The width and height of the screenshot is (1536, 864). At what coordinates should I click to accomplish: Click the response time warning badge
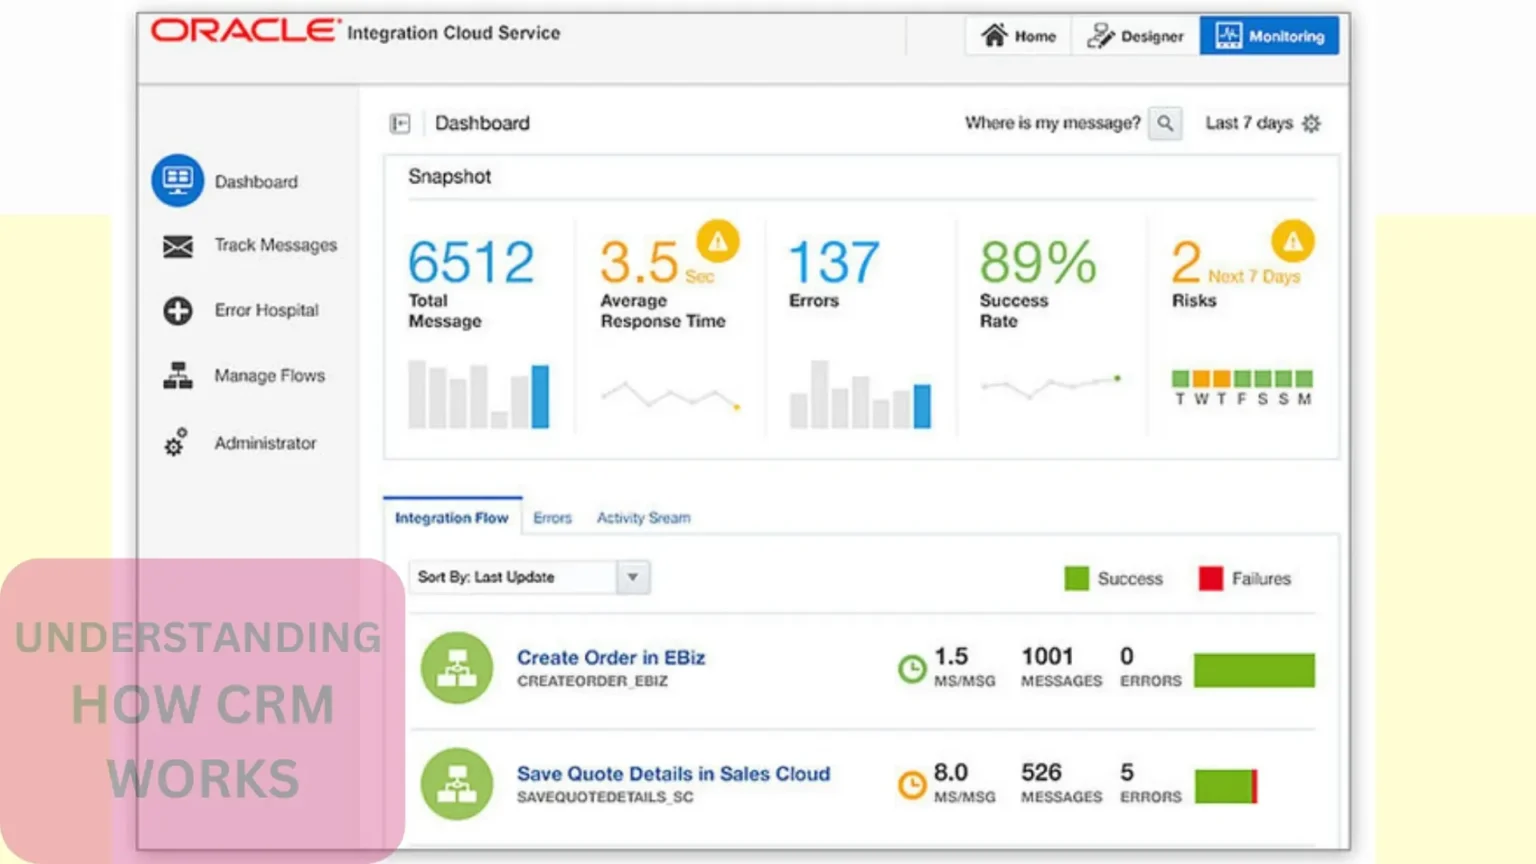pos(718,241)
